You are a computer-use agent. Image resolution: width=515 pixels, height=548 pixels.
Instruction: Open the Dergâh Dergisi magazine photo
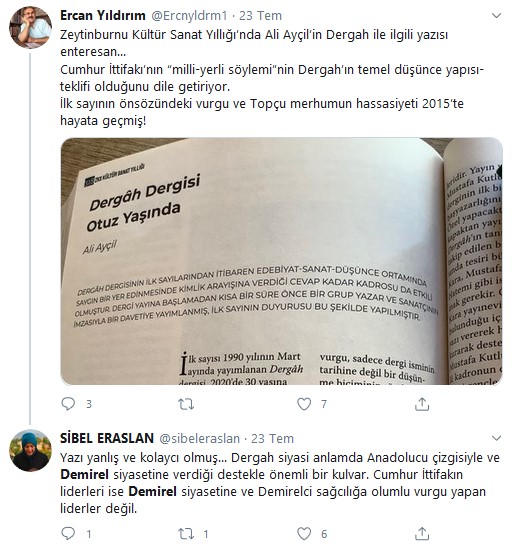(282, 261)
